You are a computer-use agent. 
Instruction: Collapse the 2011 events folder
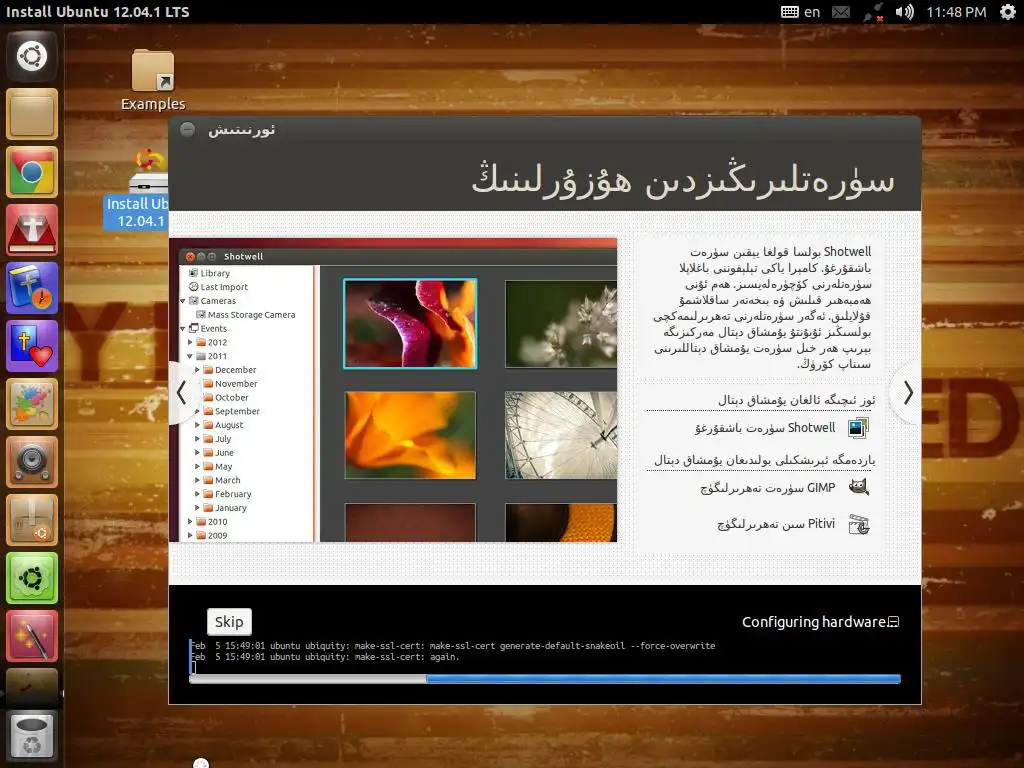click(x=190, y=356)
